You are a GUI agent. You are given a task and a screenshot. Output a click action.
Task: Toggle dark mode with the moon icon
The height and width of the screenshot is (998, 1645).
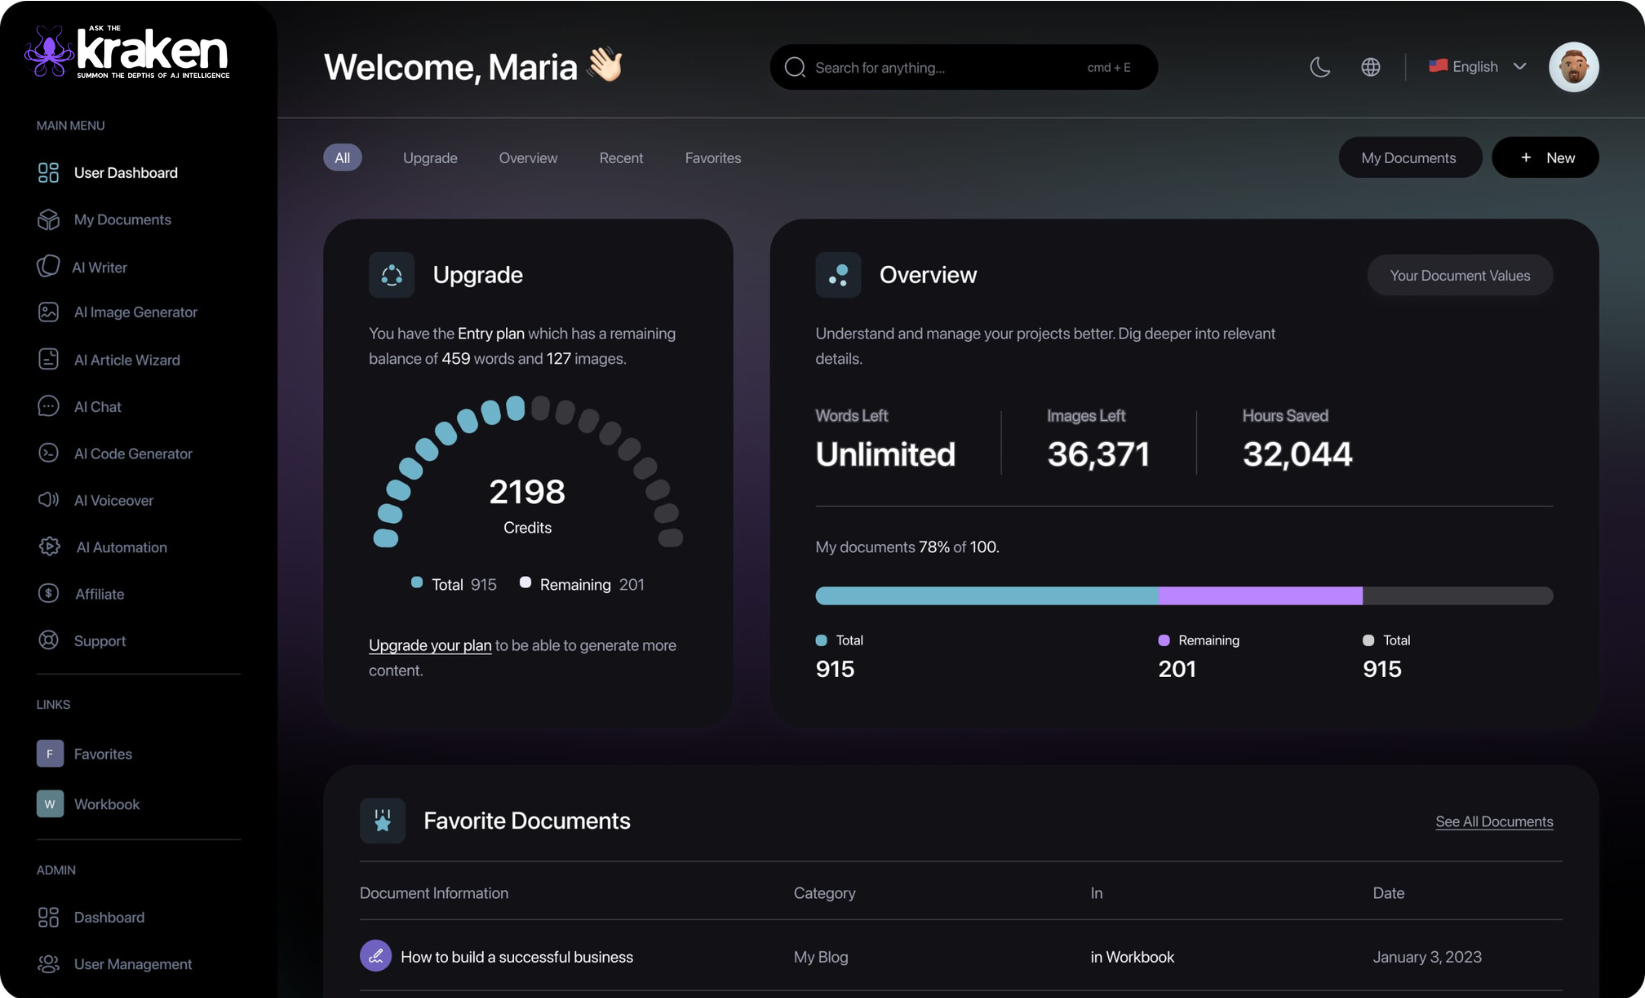tap(1320, 67)
